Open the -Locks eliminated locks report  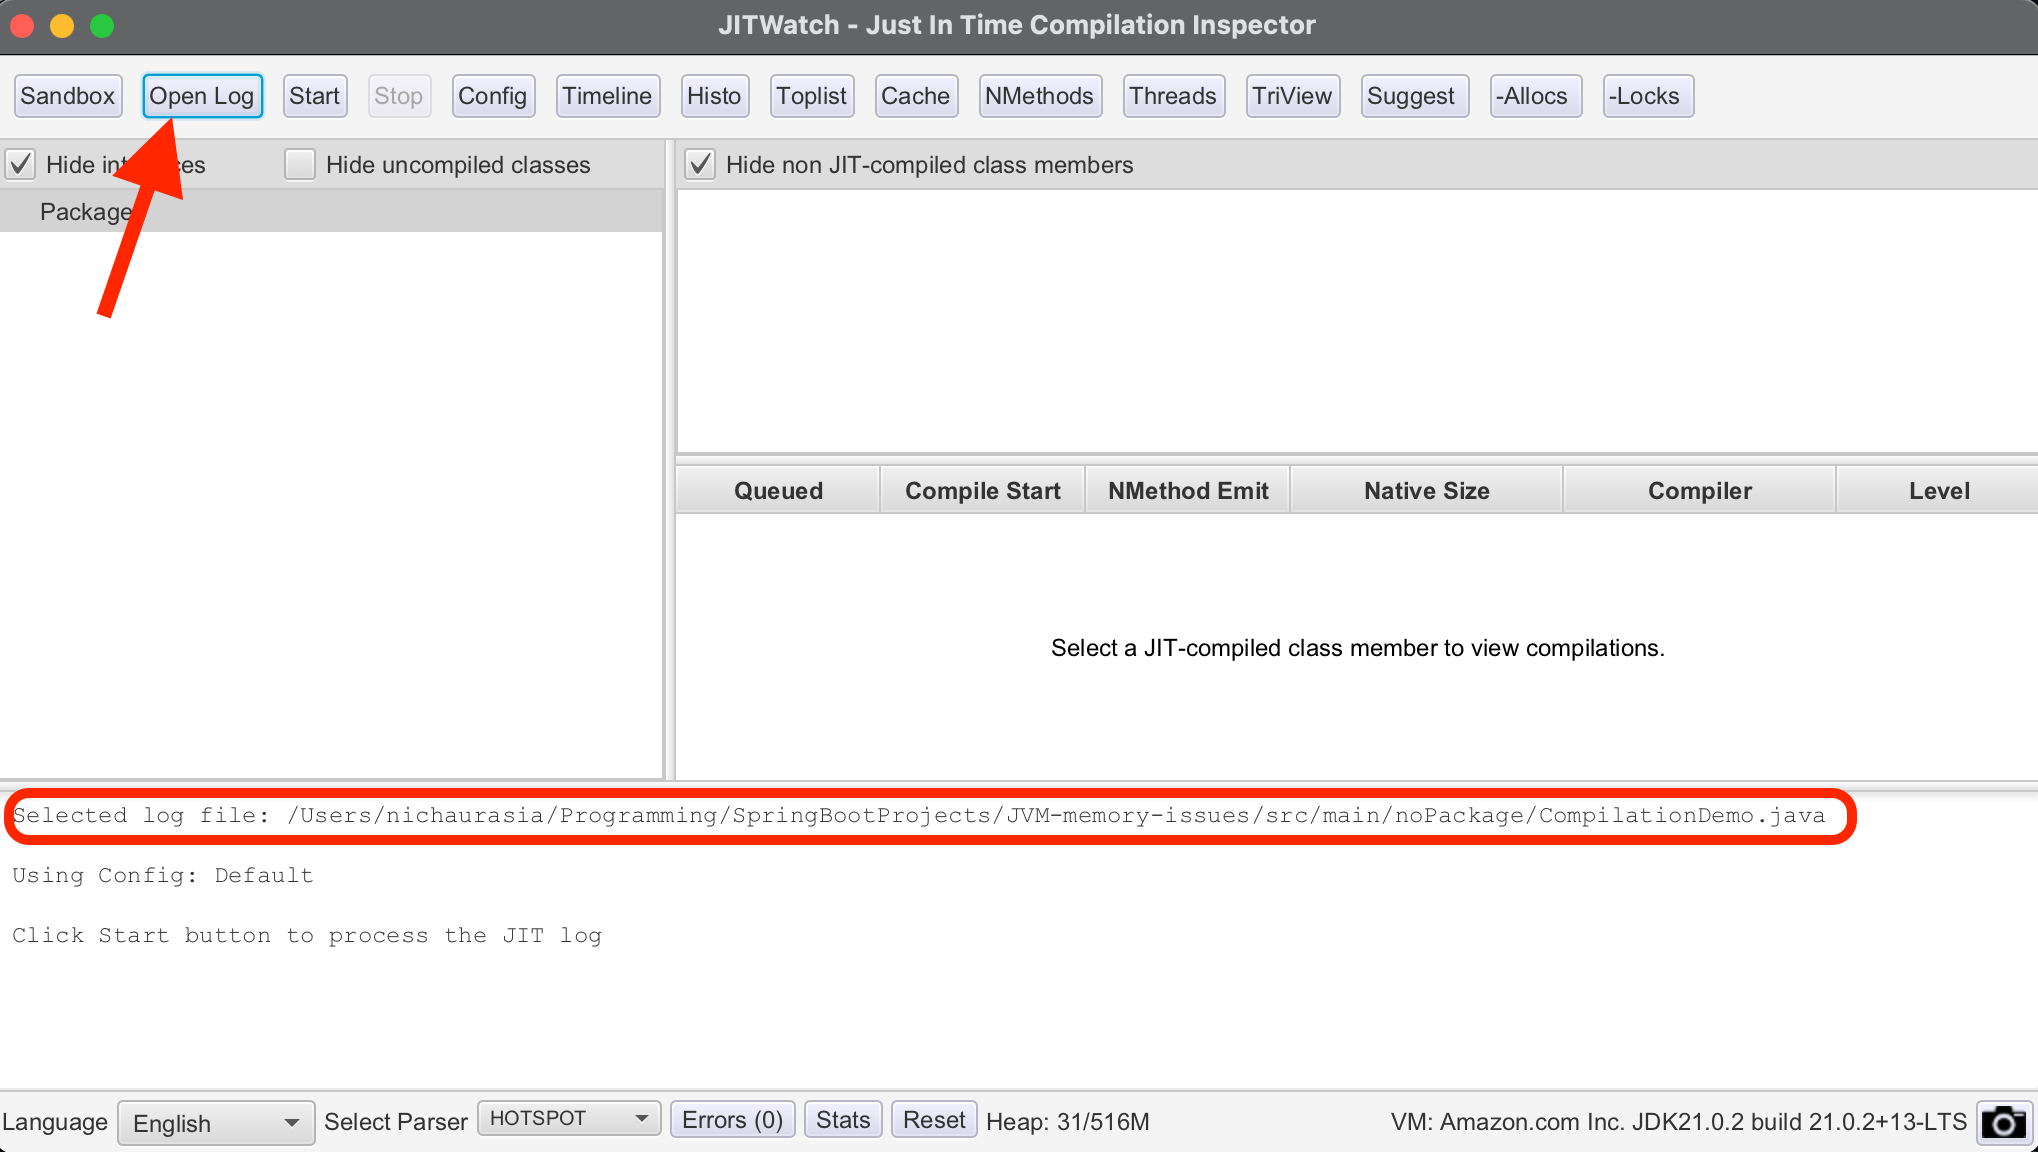(1647, 96)
